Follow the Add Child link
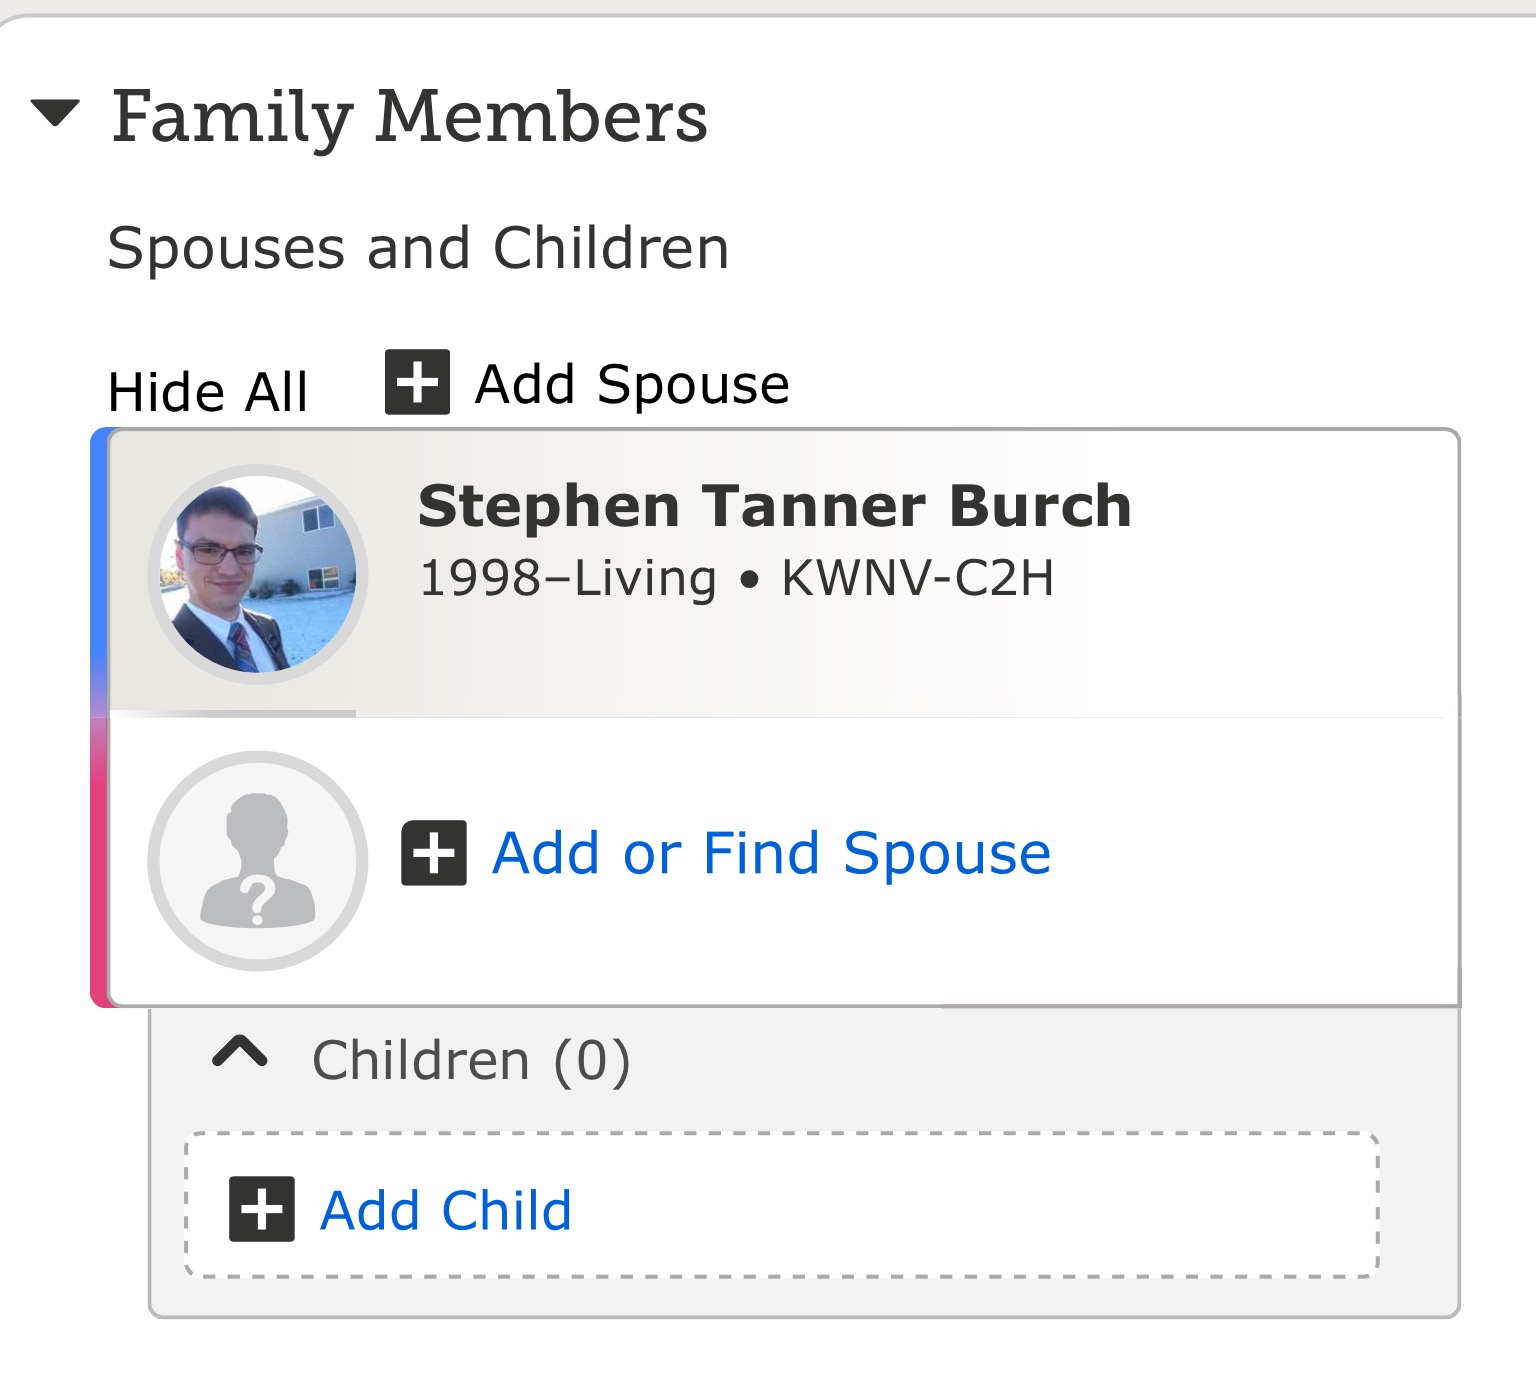Image resolution: width=1536 pixels, height=1391 pixels. 446,1210
